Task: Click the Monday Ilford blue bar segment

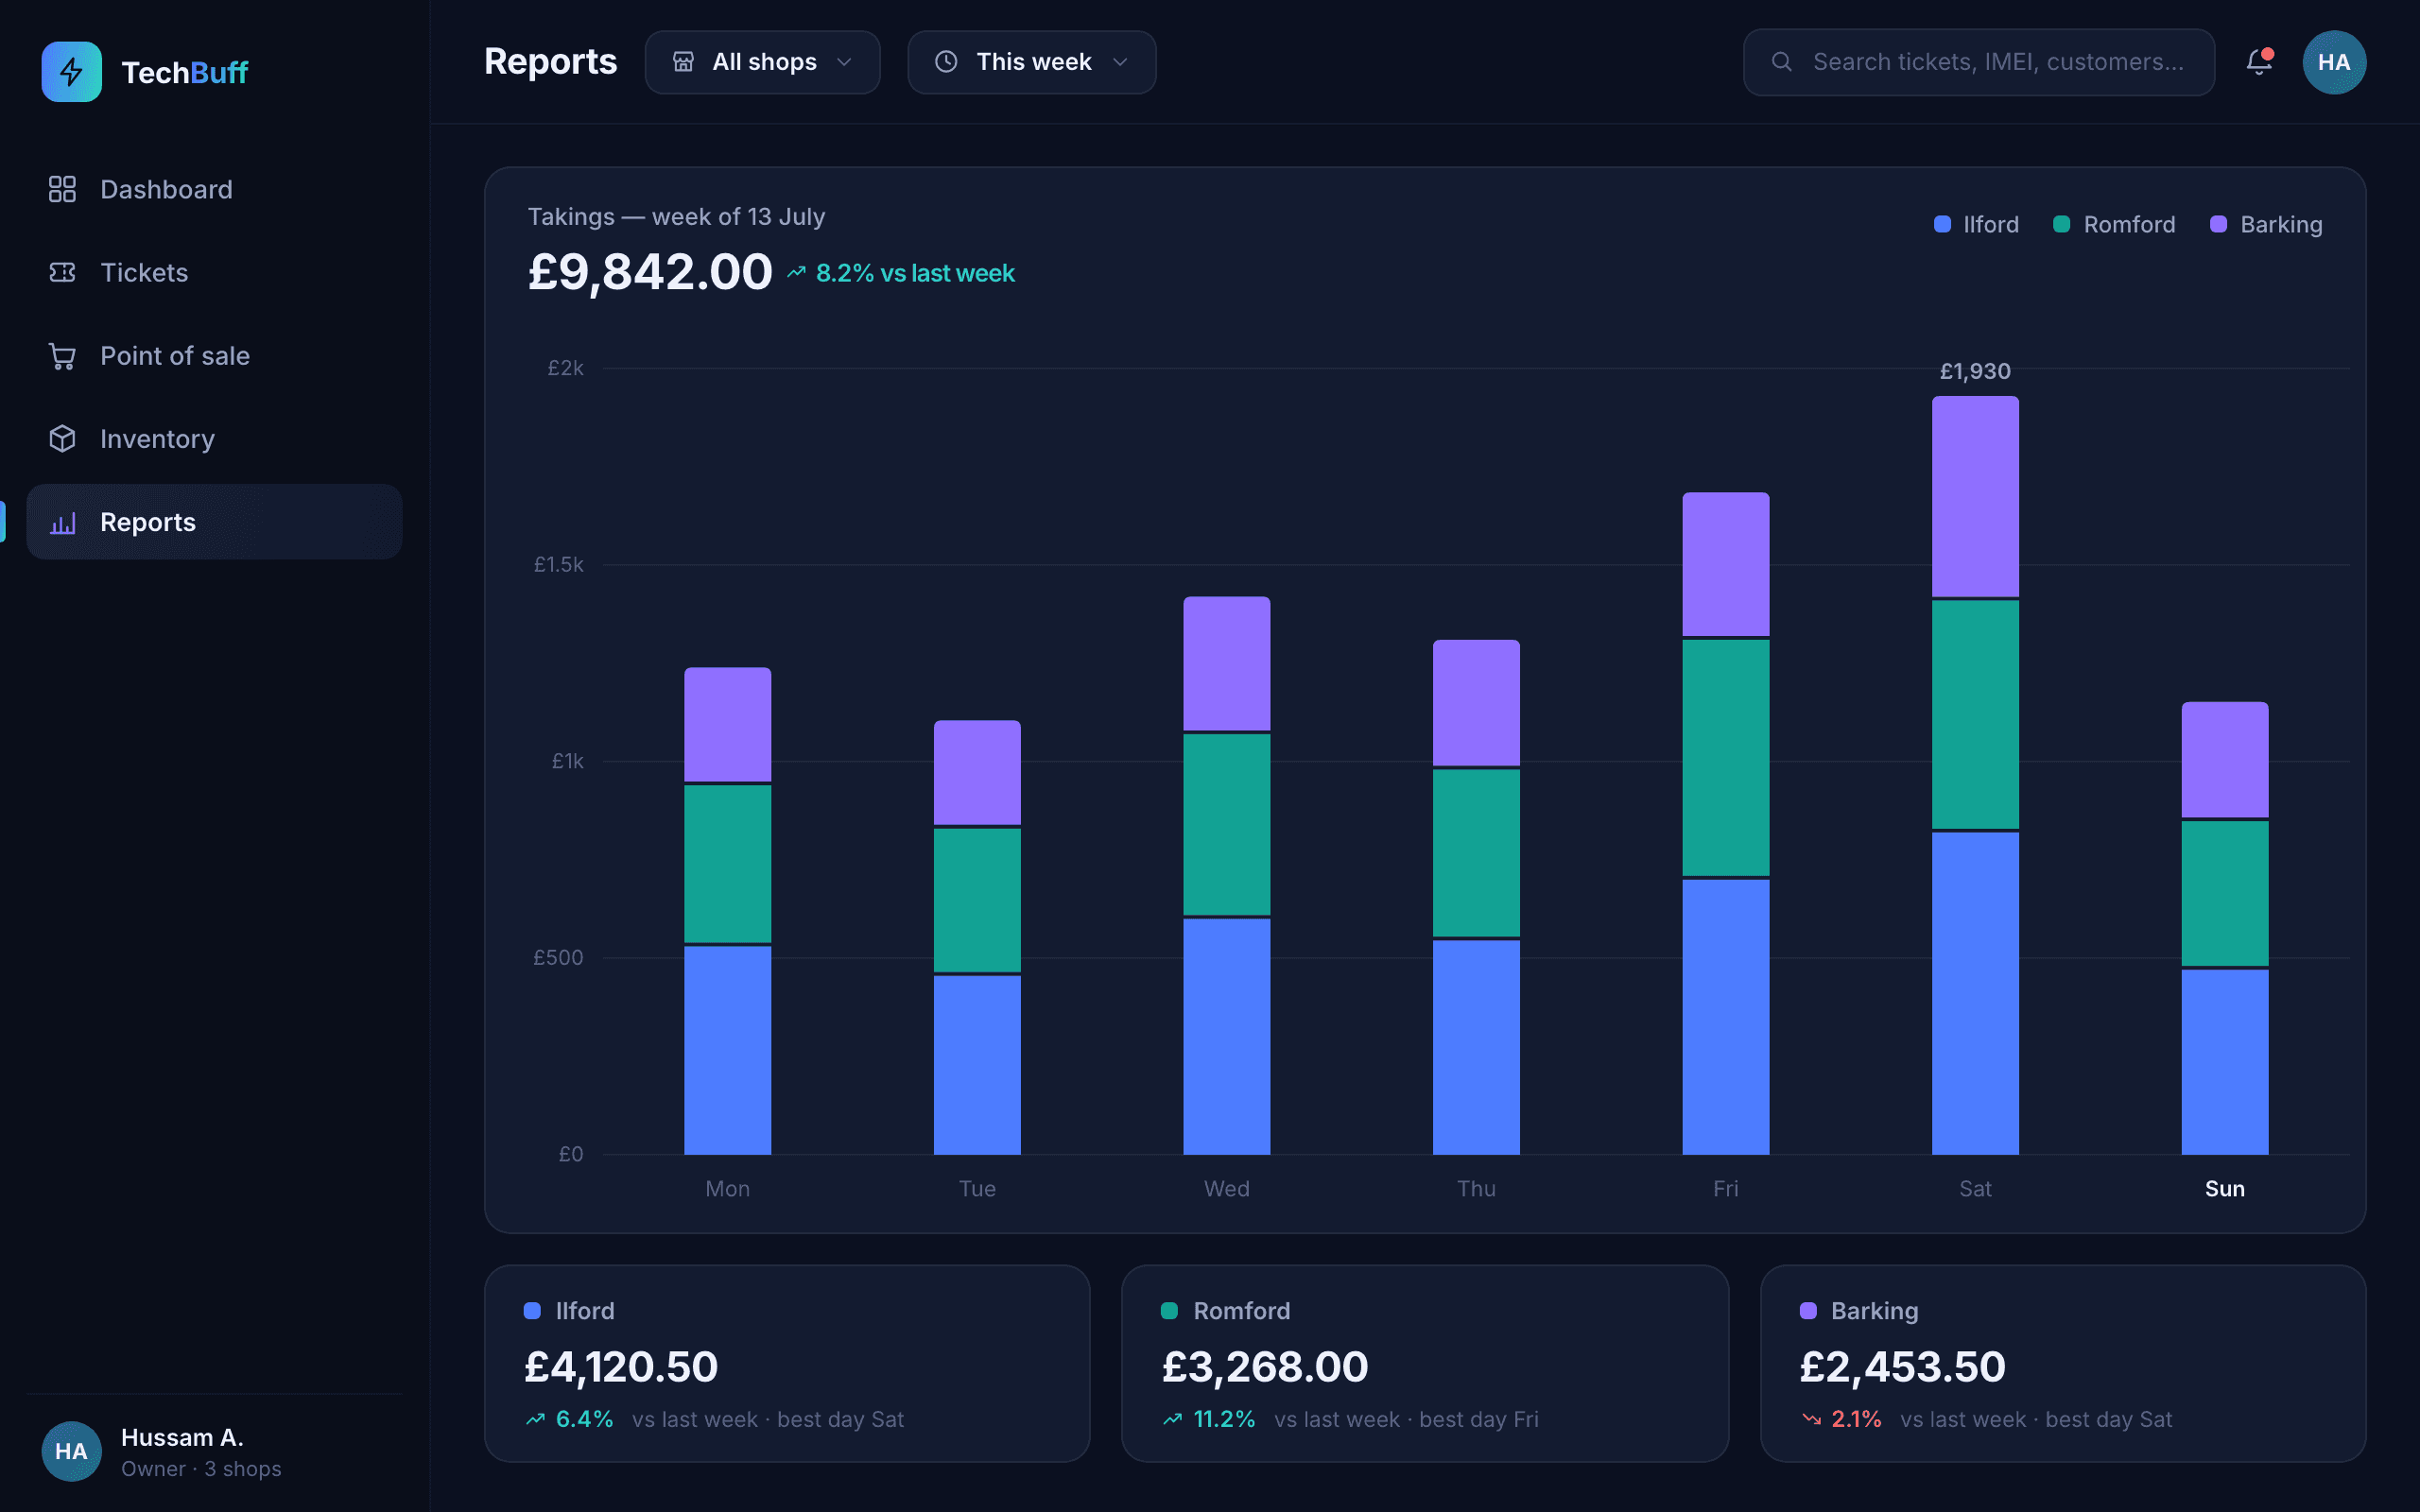Action: (727, 1050)
